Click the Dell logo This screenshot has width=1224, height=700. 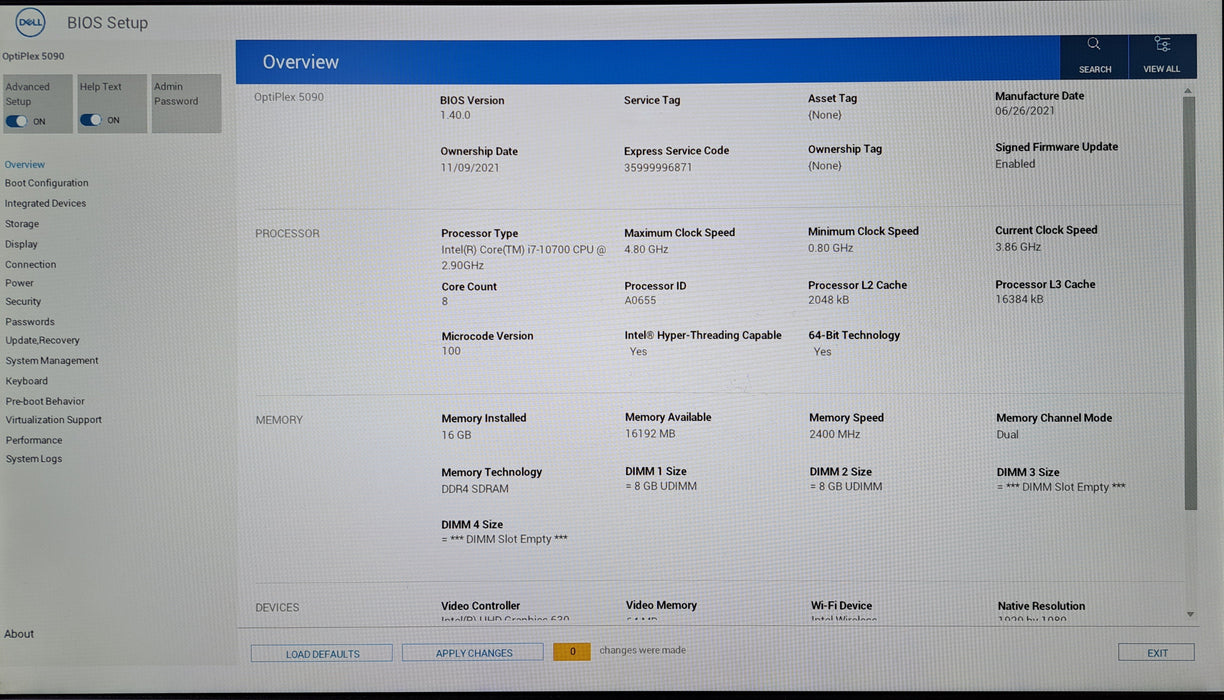(x=31, y=21)
